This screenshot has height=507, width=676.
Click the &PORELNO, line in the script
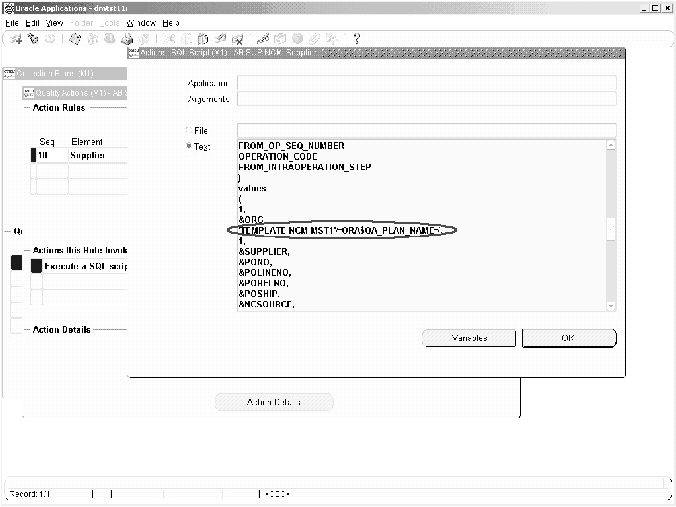pos(263,283)
